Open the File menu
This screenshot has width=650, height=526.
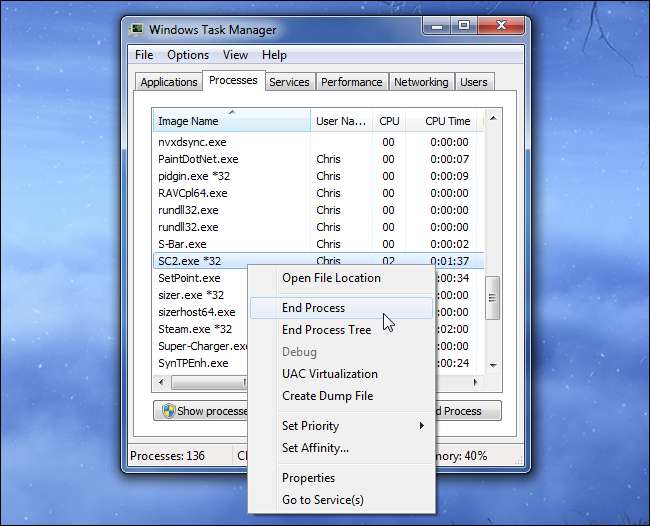pos(144,55)
